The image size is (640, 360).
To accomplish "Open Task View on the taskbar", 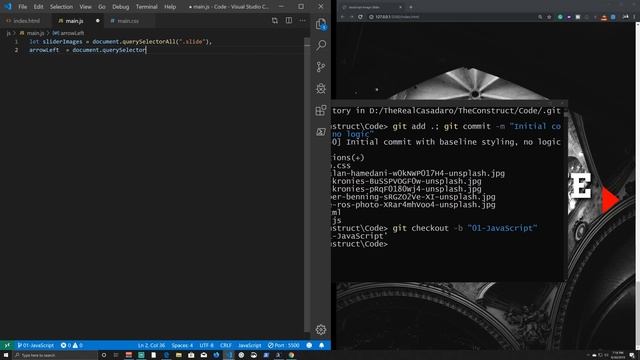I will click(x=116, y=355).
